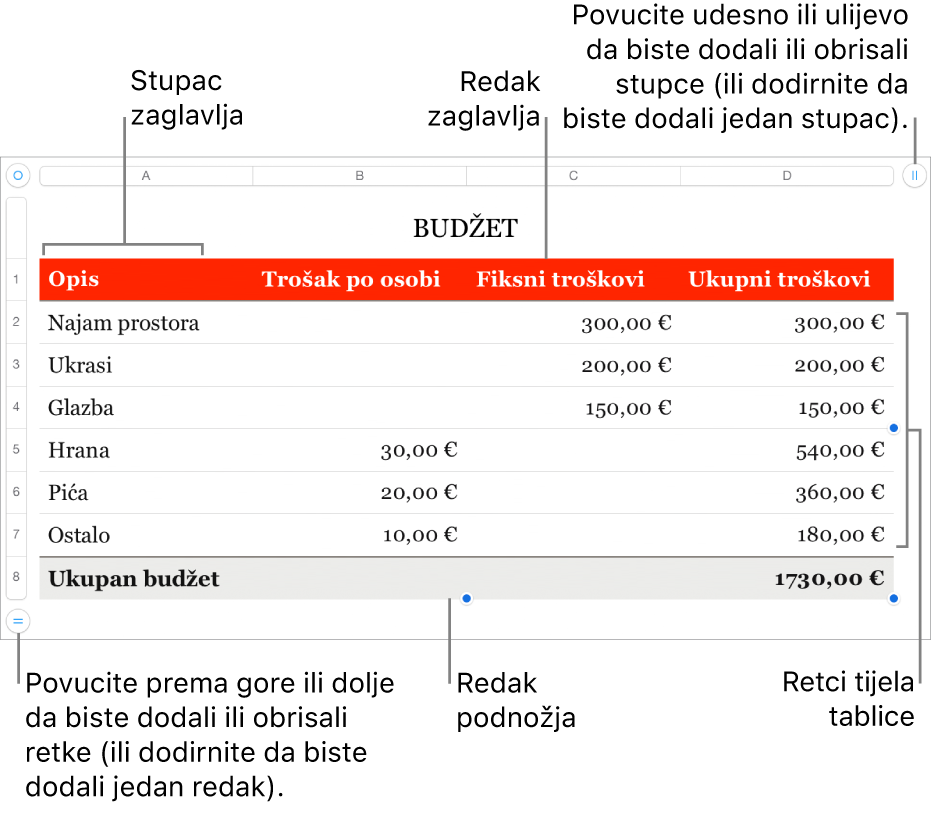This screenshot has height=814, width=931.
Task: Tap the add row handle
Action: (x=18, y=622)
